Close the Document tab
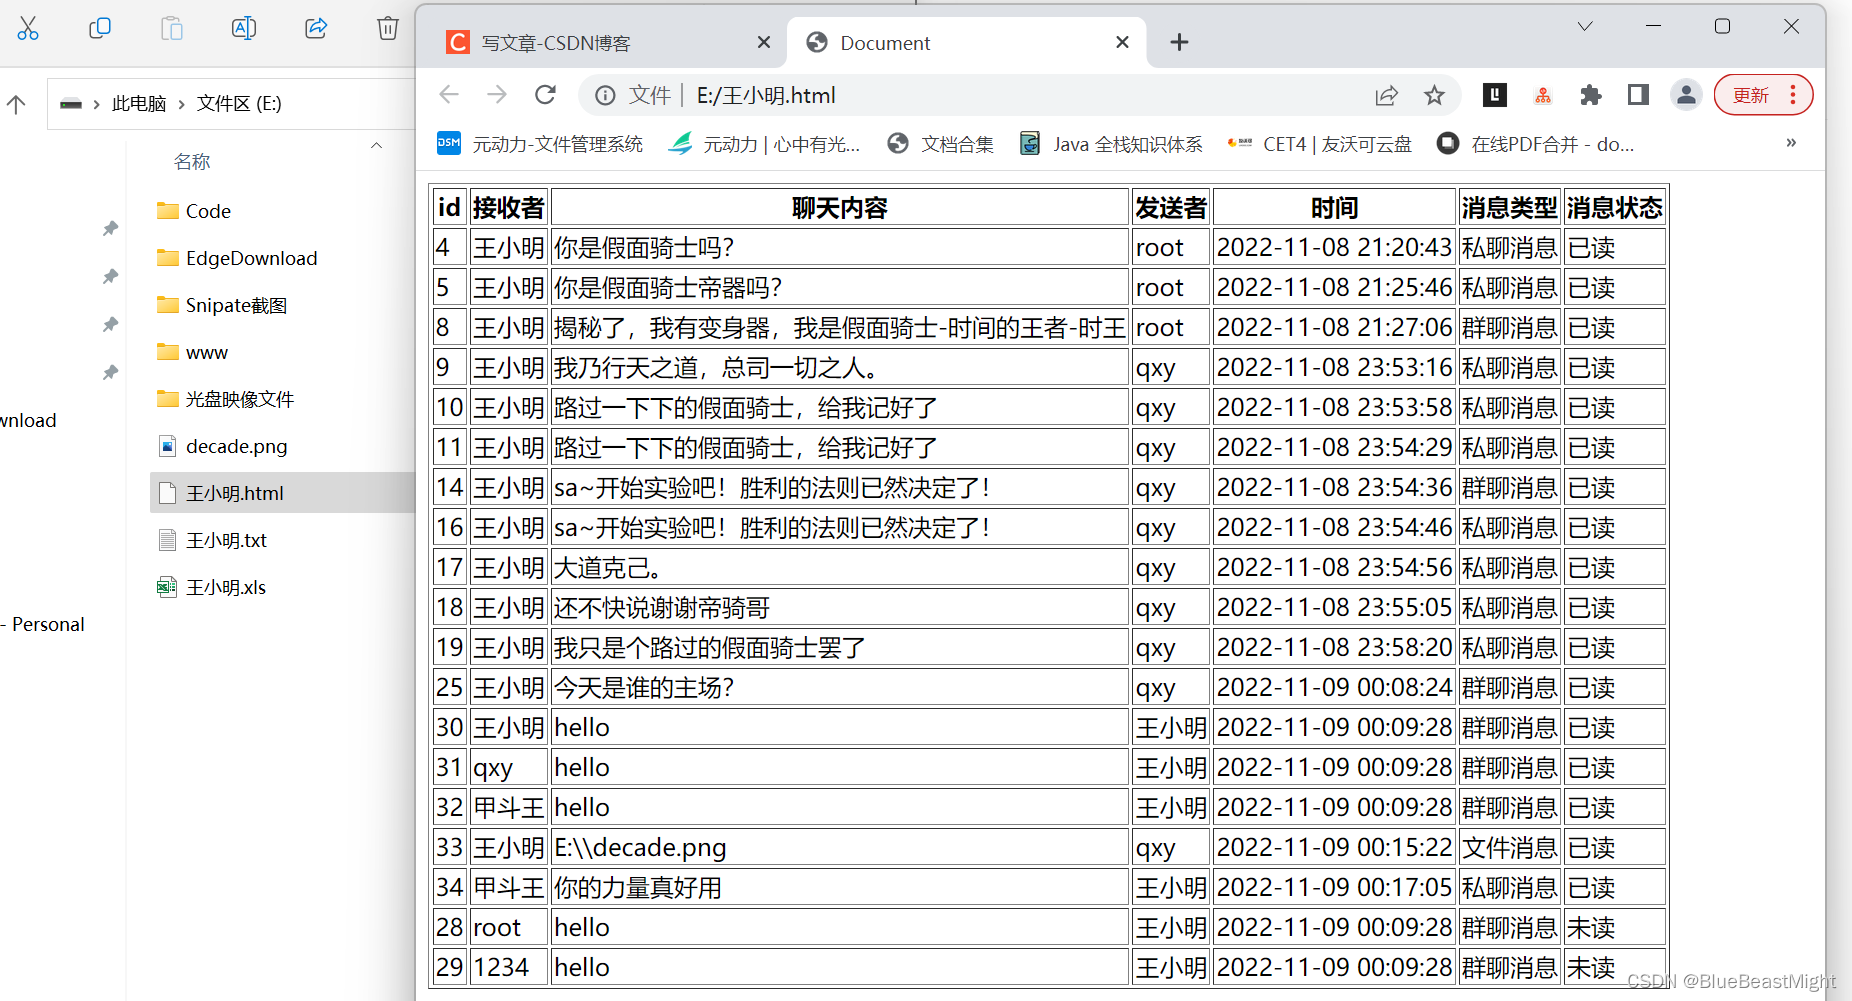Screen dimensions: 1852x1001 coord(1122,42)
